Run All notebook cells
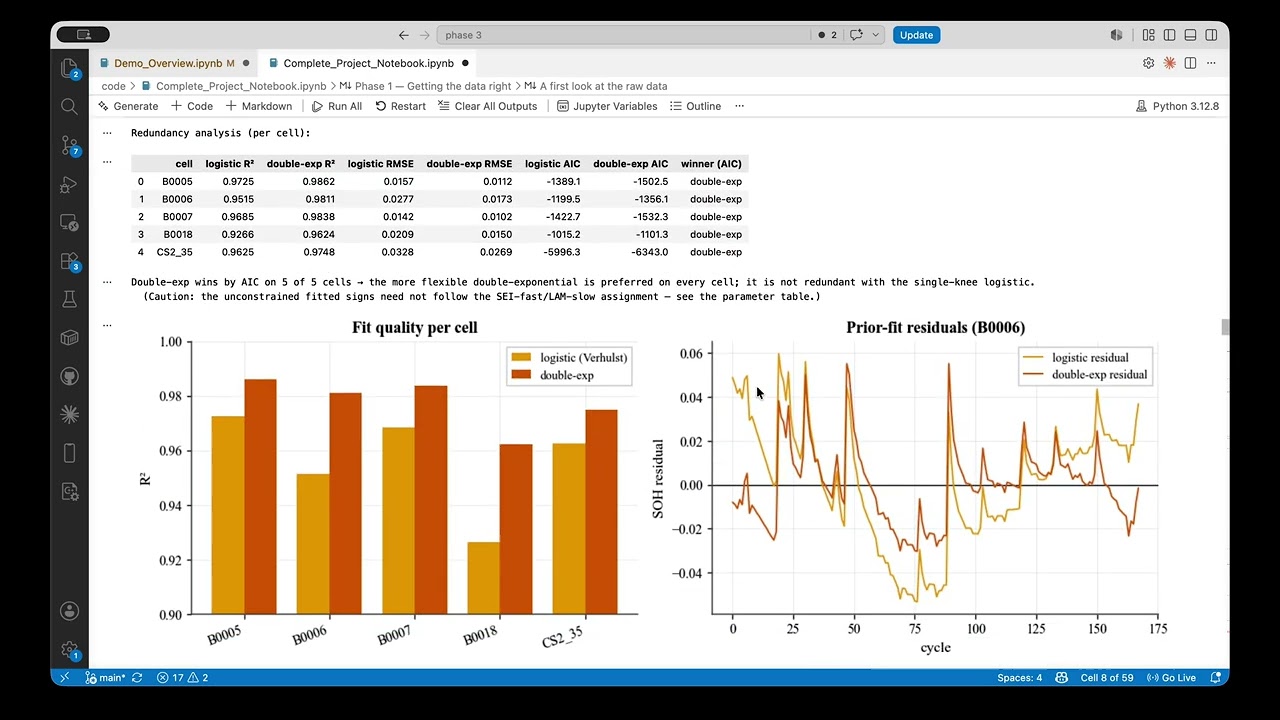This screenshot has width=1280, height=720. 337,106
